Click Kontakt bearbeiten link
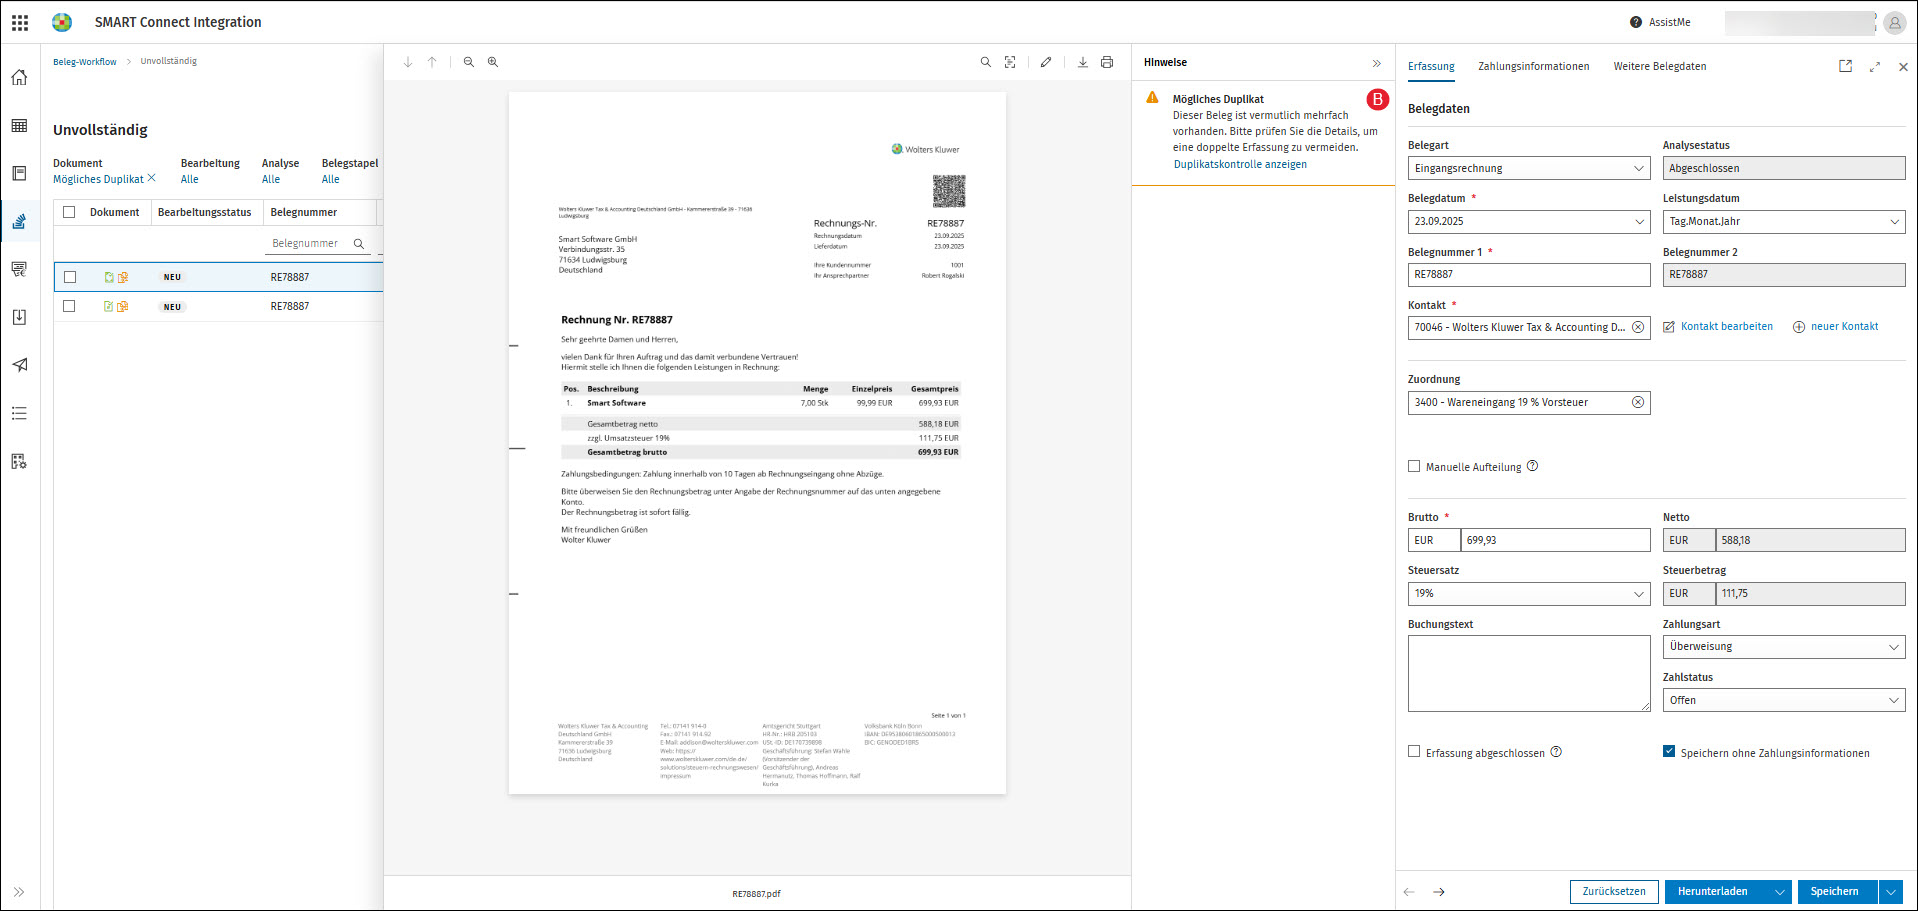1918x911 pixels. click(x=1718, y=326)
